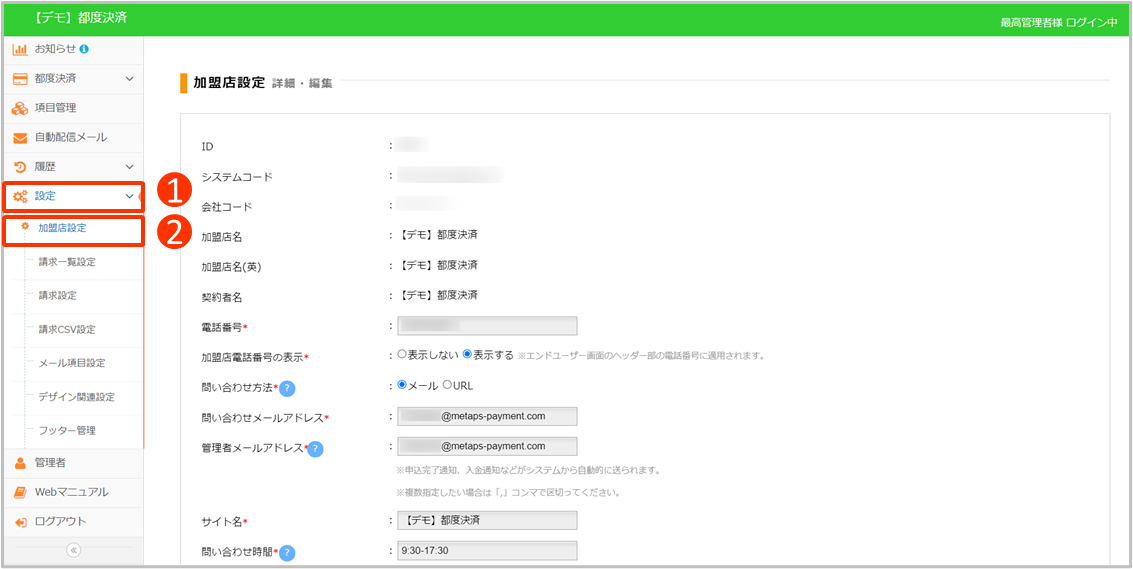Collapse the 設定 menu chevron
This screenshot has width=1133, height=569.
[x=129, y=196]
